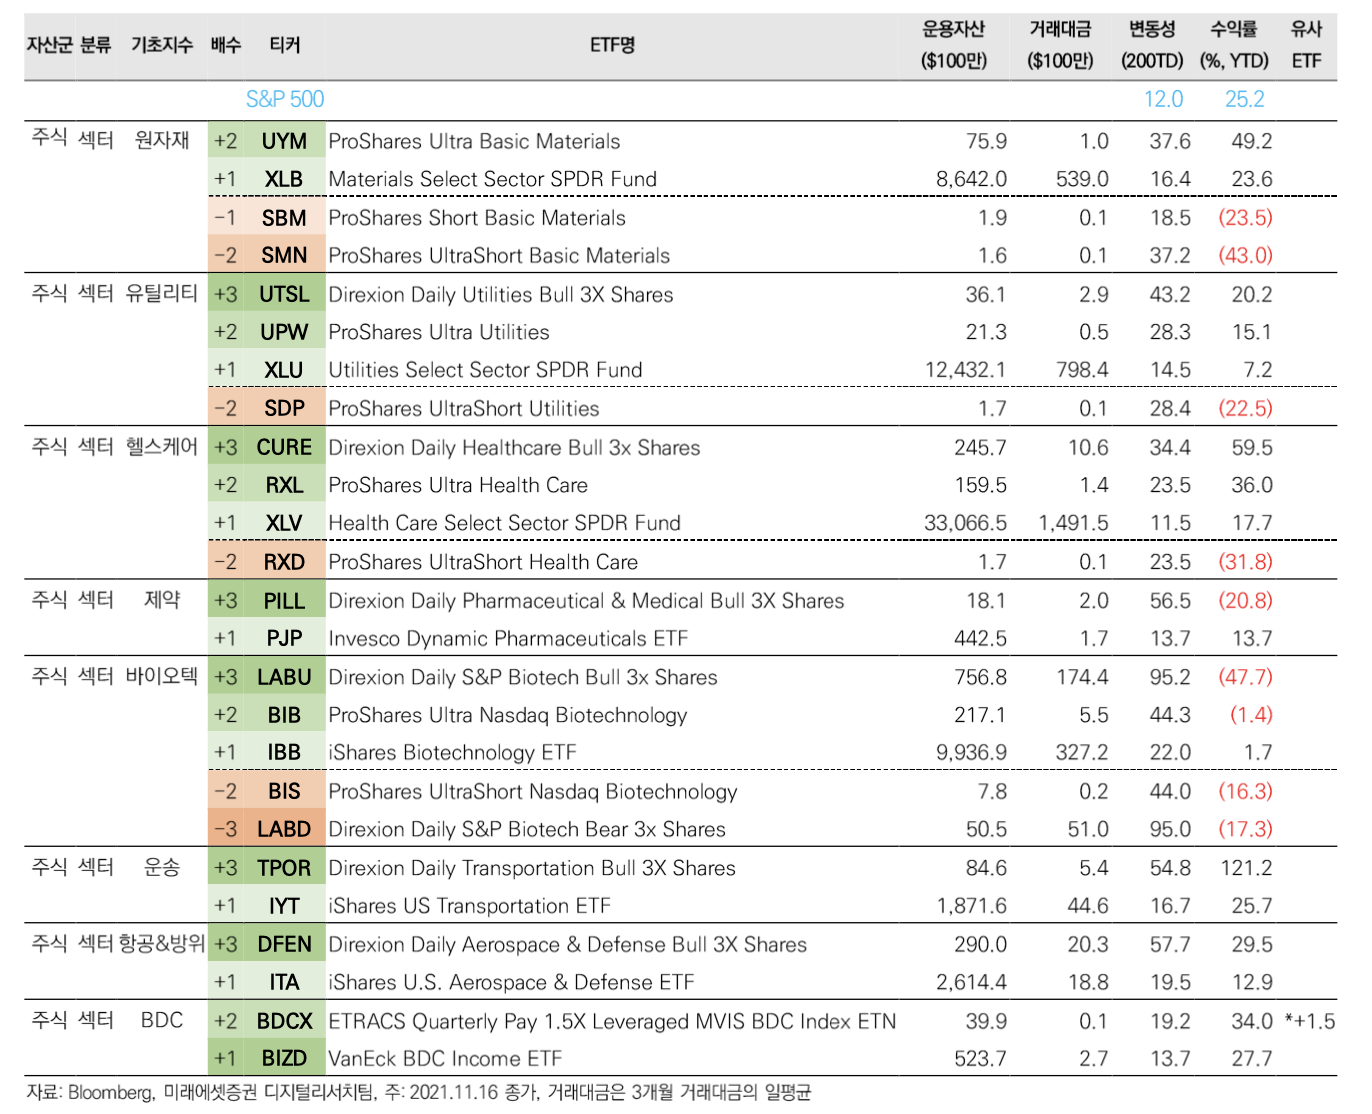Click the ETF명 column header

(612, 45)
